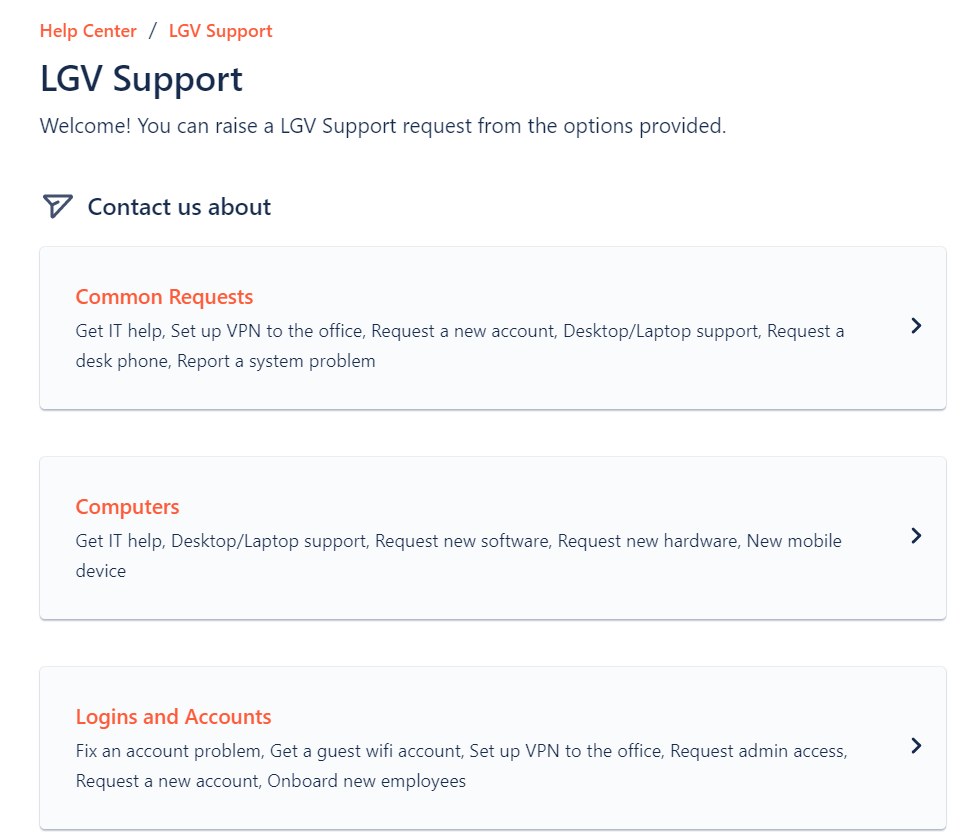The height and width of the screenshot is (839, 968).
Task: Open the Logins and Accounts title
Action: click(x=173, y=717)
